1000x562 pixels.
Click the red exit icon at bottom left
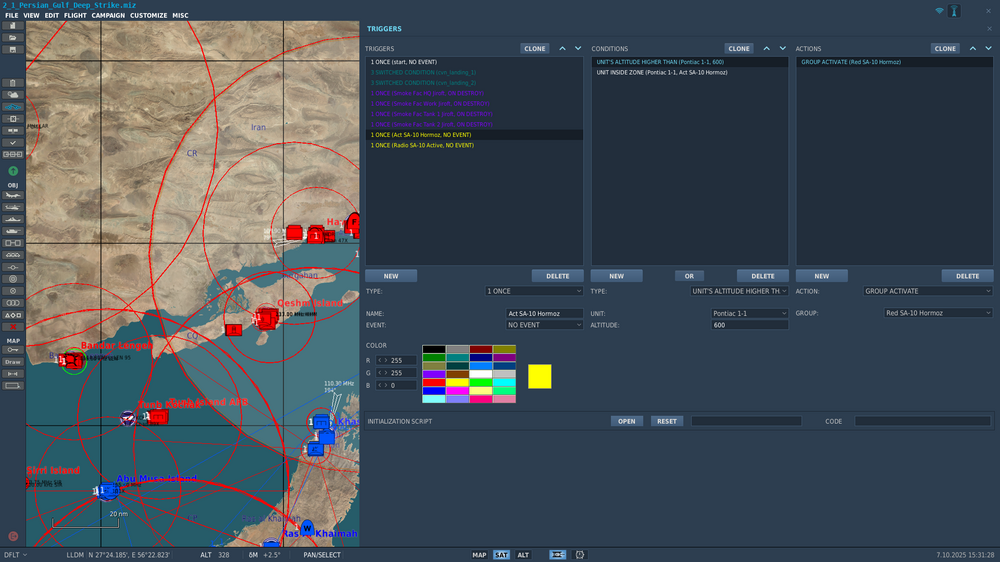pyautogui.click(x=13, y=536)
